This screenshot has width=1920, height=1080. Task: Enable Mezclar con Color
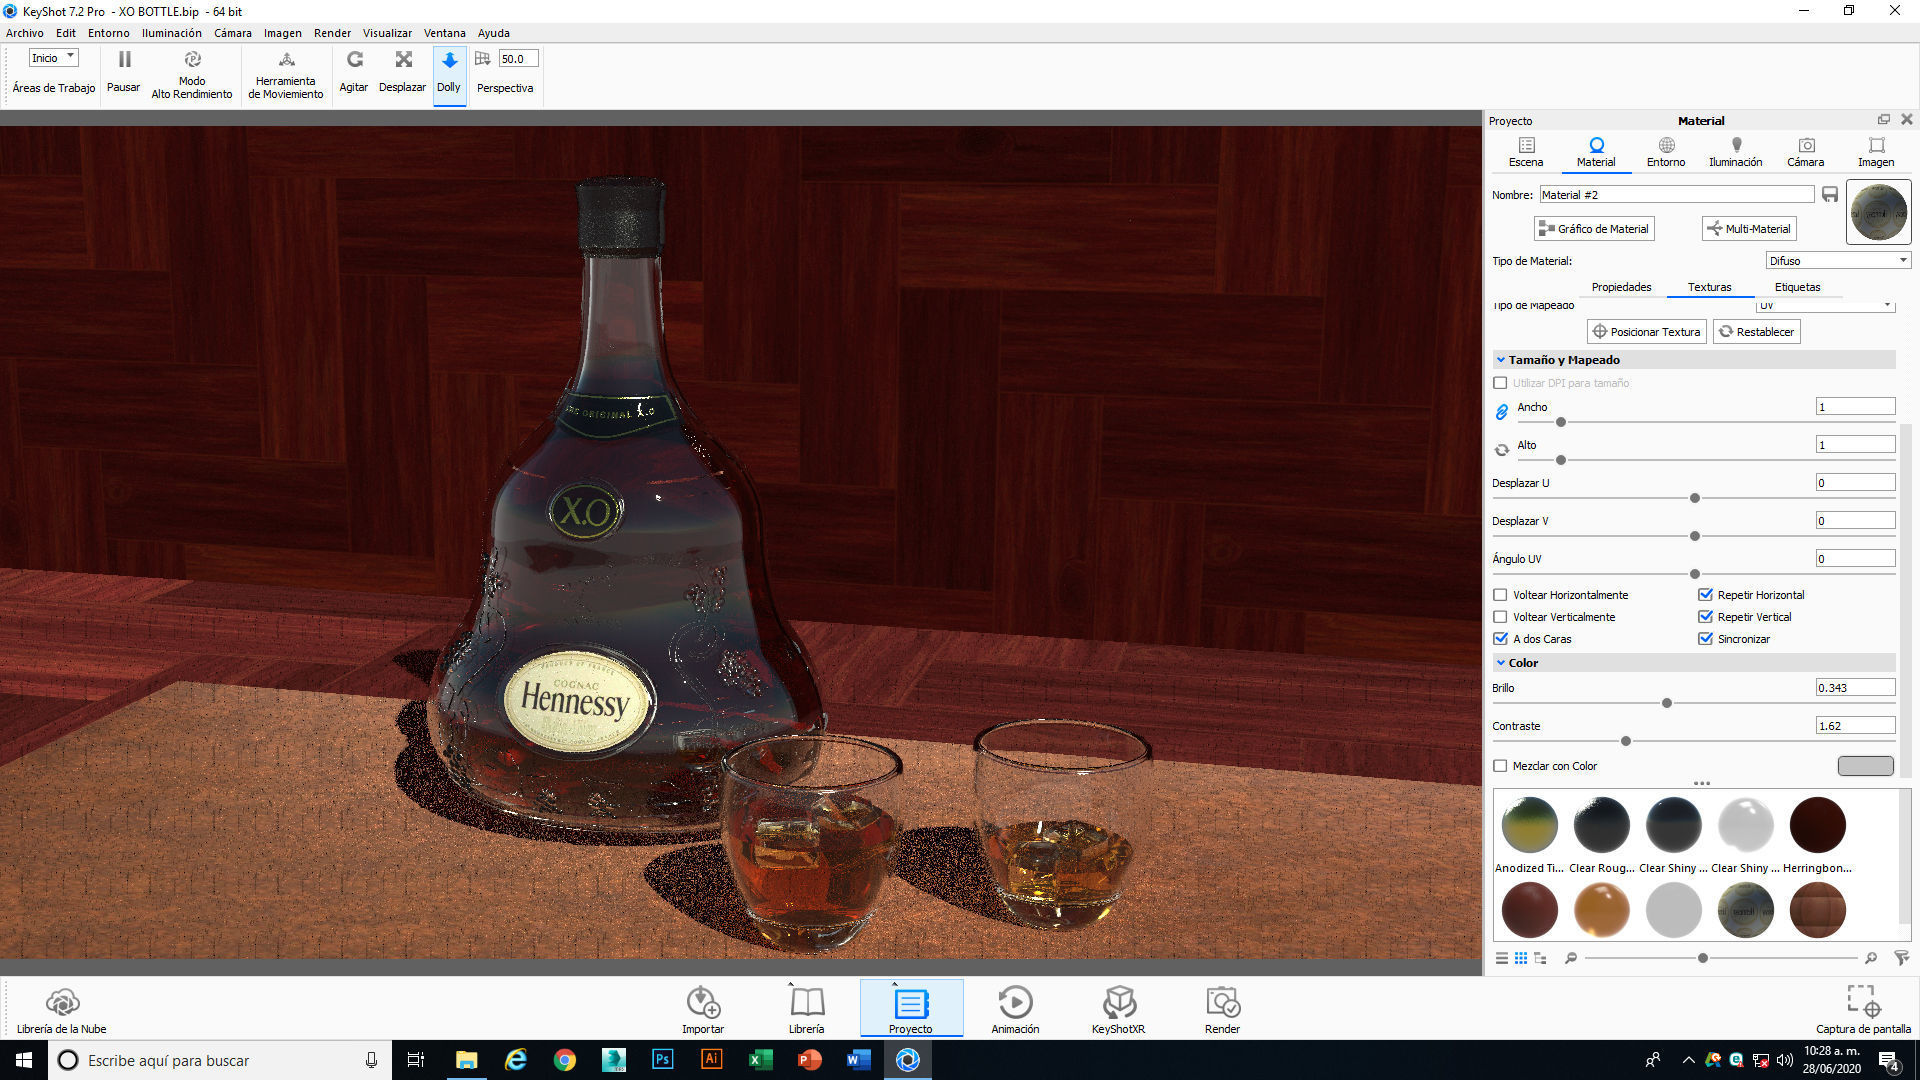tap(1500, 766)
